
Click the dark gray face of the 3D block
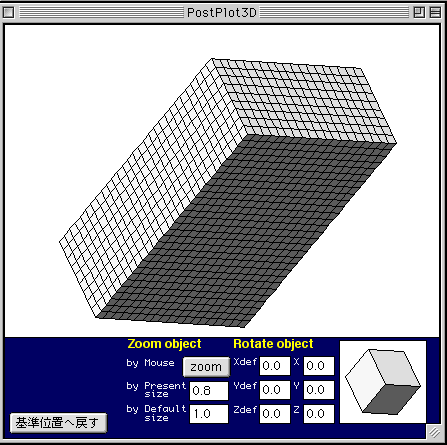point(247,230)
